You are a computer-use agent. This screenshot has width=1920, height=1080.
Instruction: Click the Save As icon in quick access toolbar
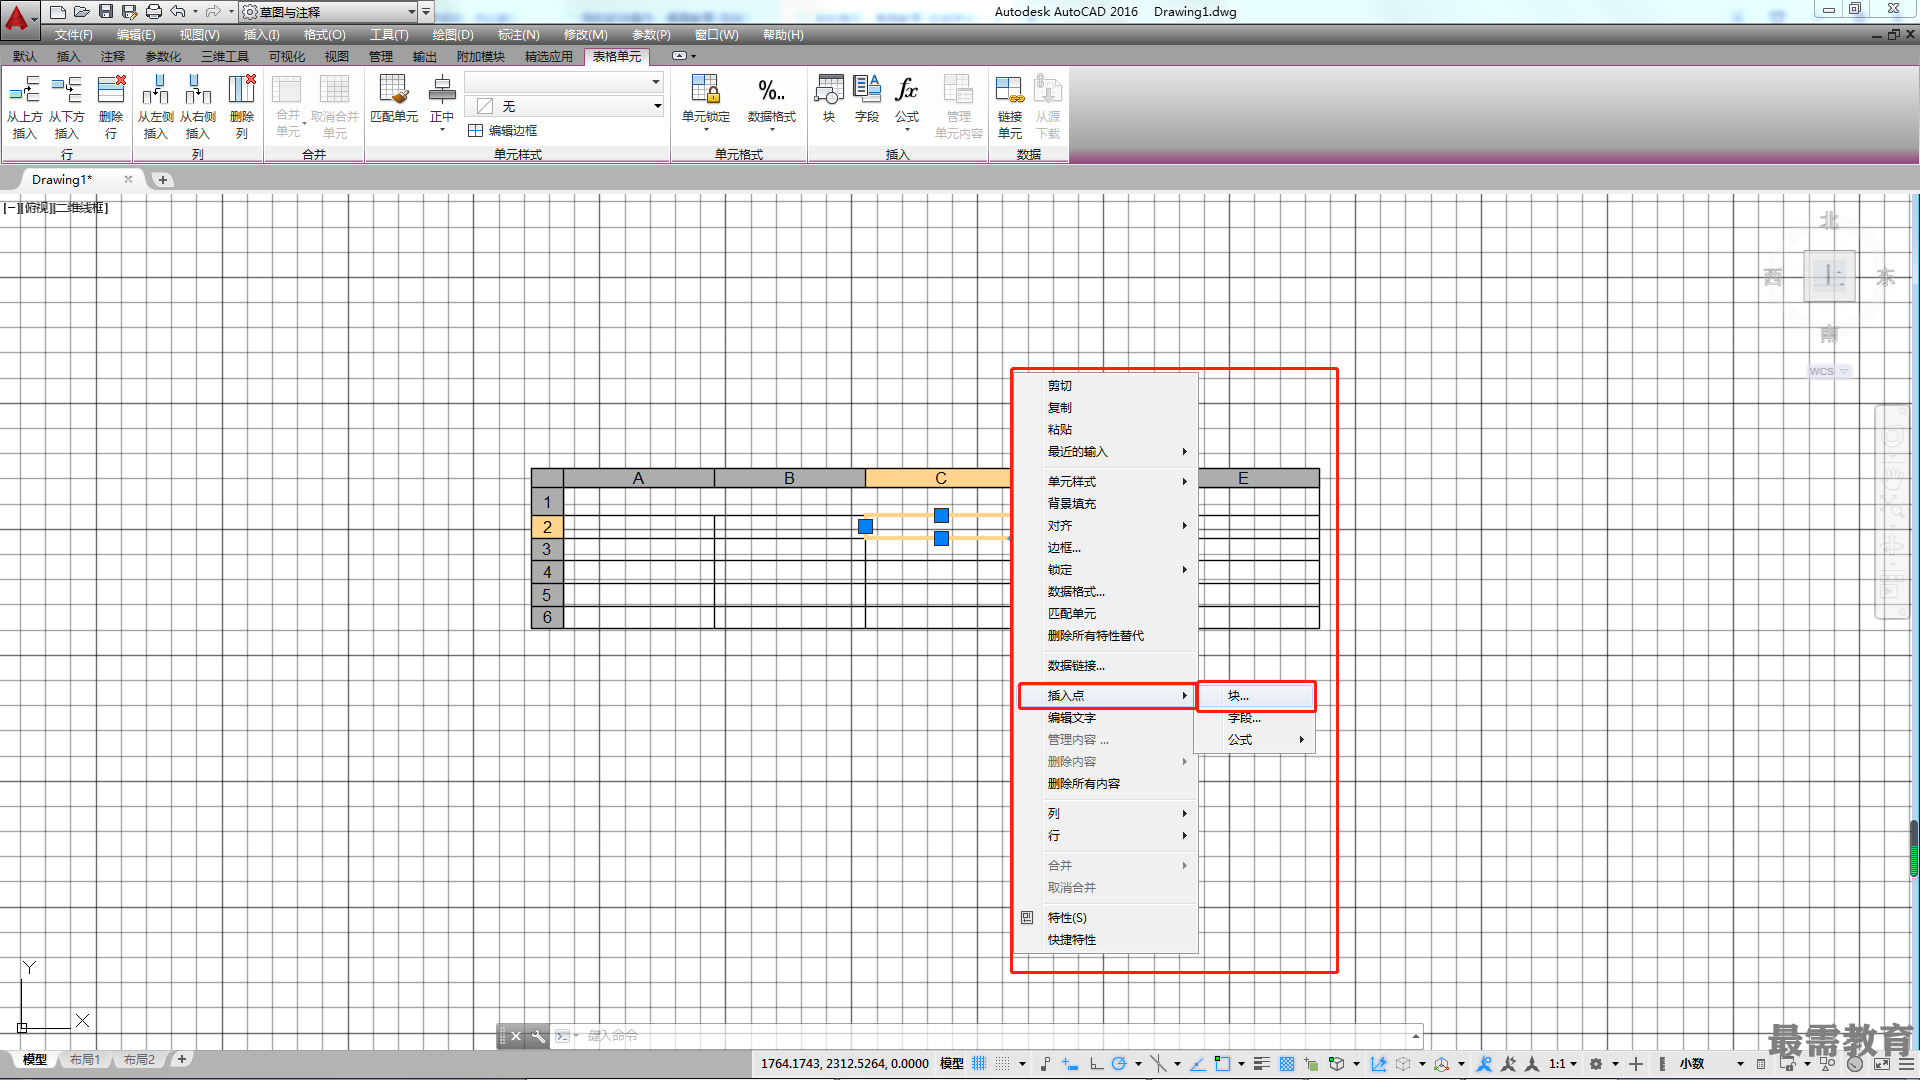(129, 12)
